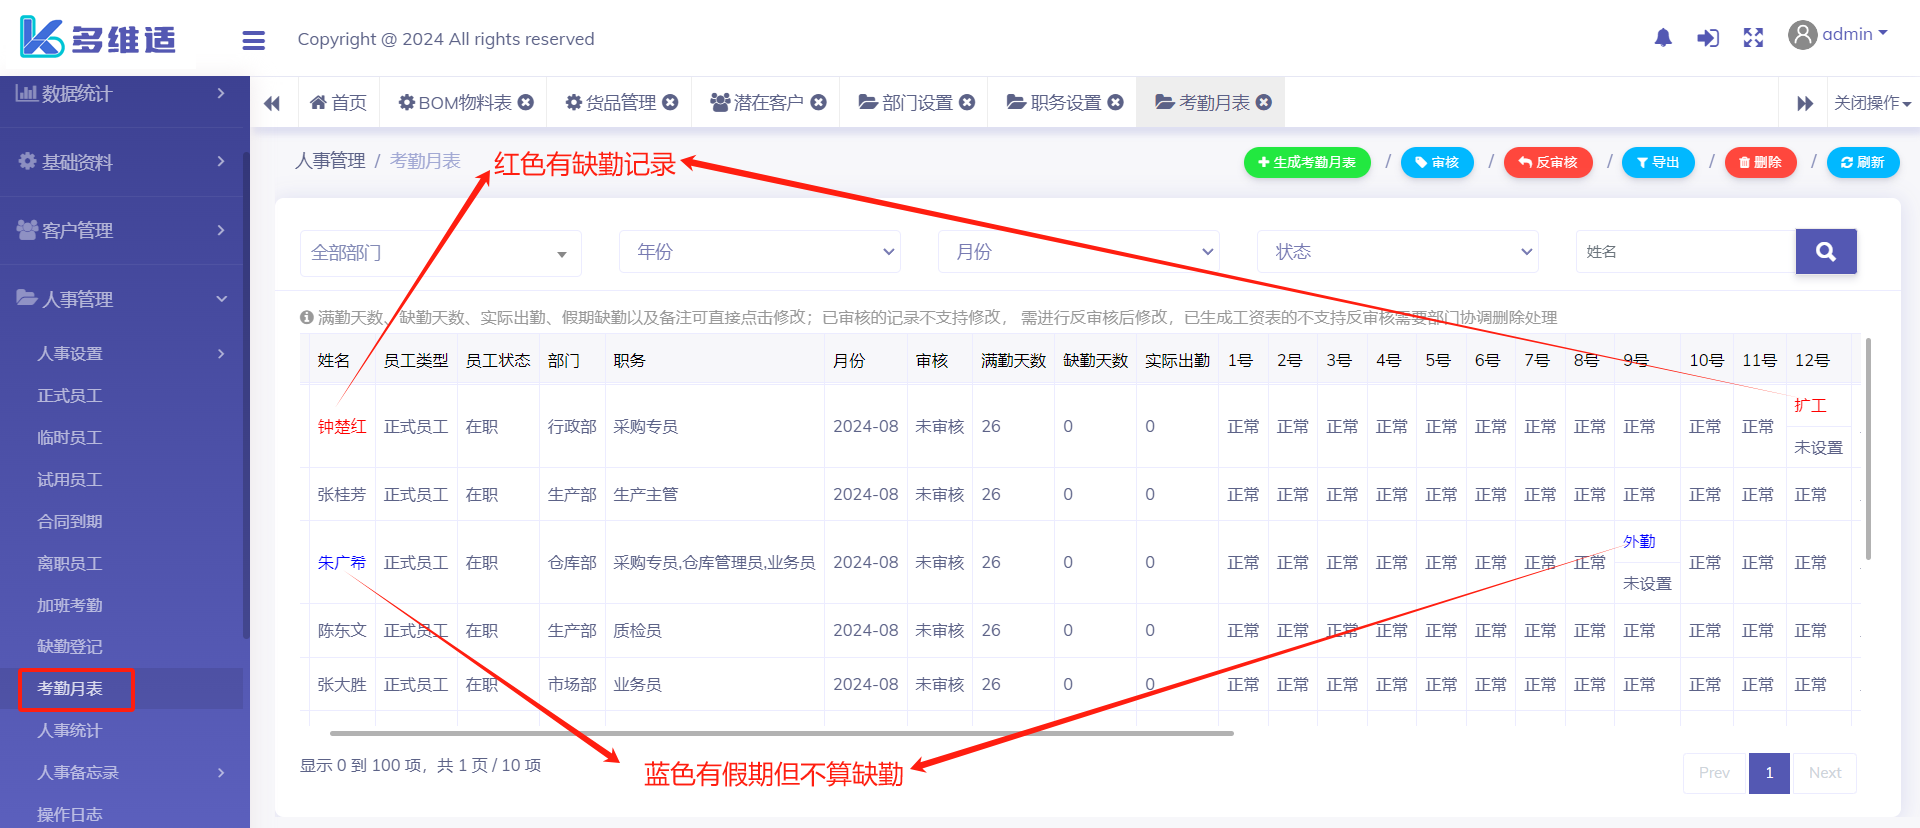Open the 全部部门 department dropdown

[x=440, y=253]
